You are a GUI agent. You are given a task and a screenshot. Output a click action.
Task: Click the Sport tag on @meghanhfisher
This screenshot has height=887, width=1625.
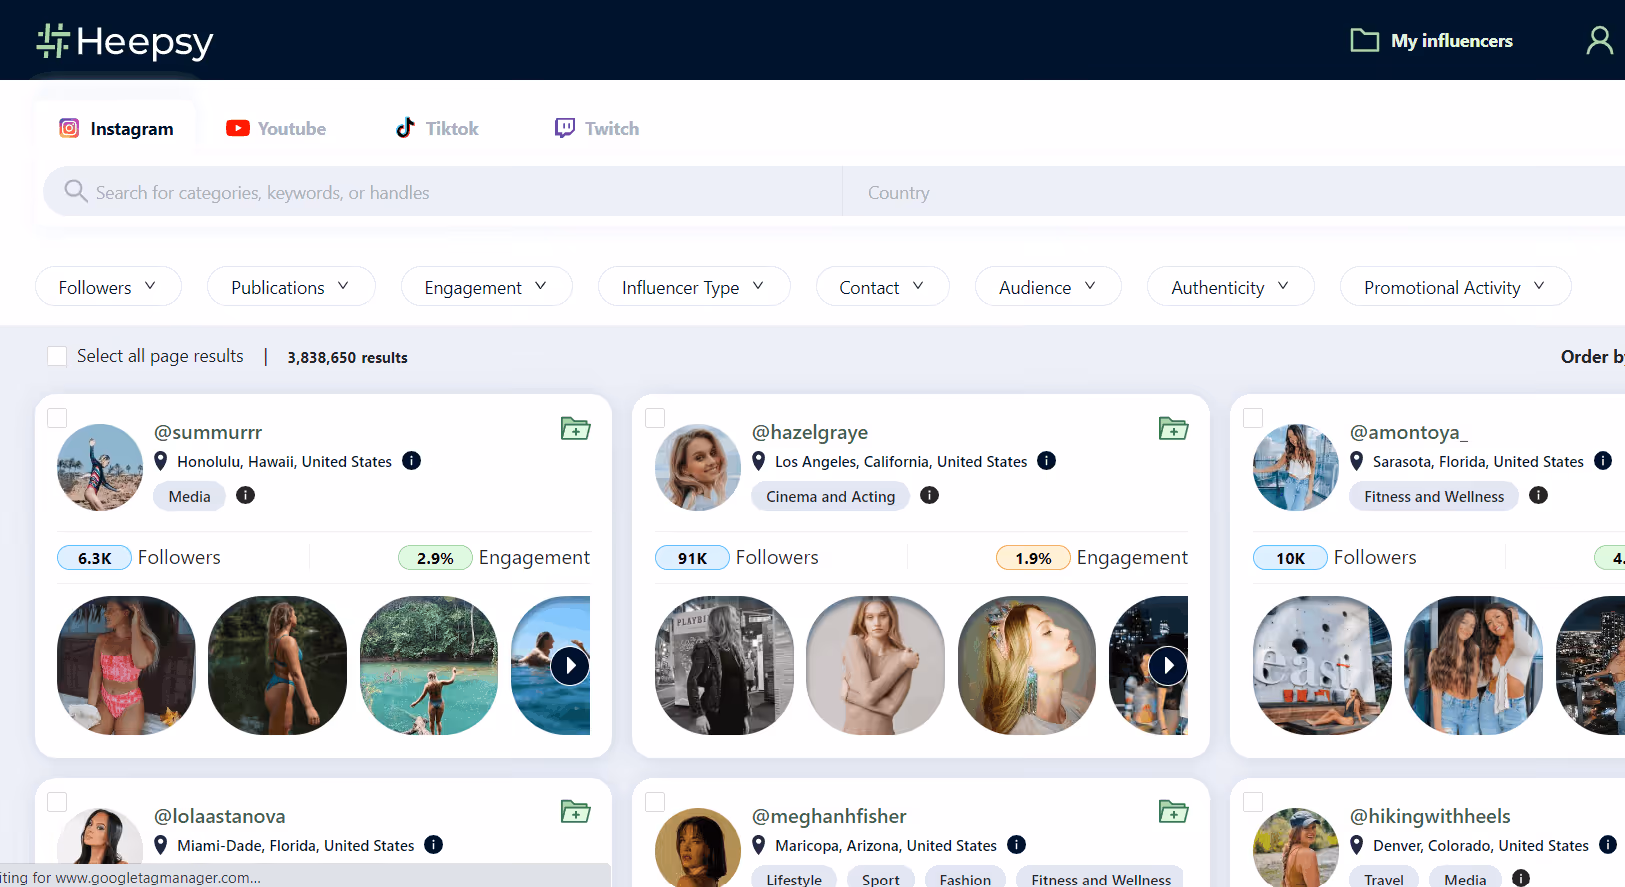(x=881, y=877)
